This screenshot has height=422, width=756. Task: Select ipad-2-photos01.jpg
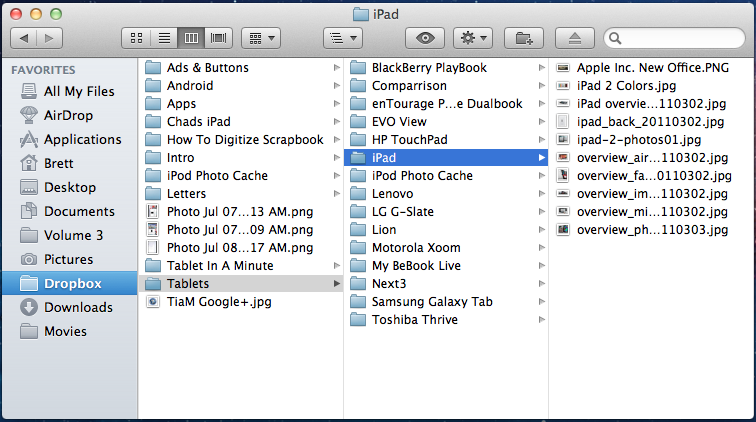(x=651, y=139)
